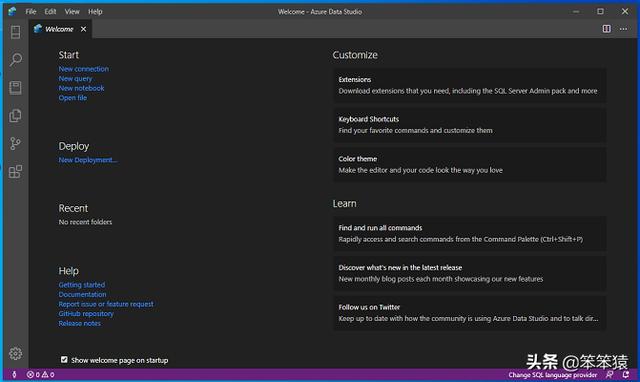Click Discover what's new in latest release
The height and width of the screenshot is (382, 640).
(469, 273)
